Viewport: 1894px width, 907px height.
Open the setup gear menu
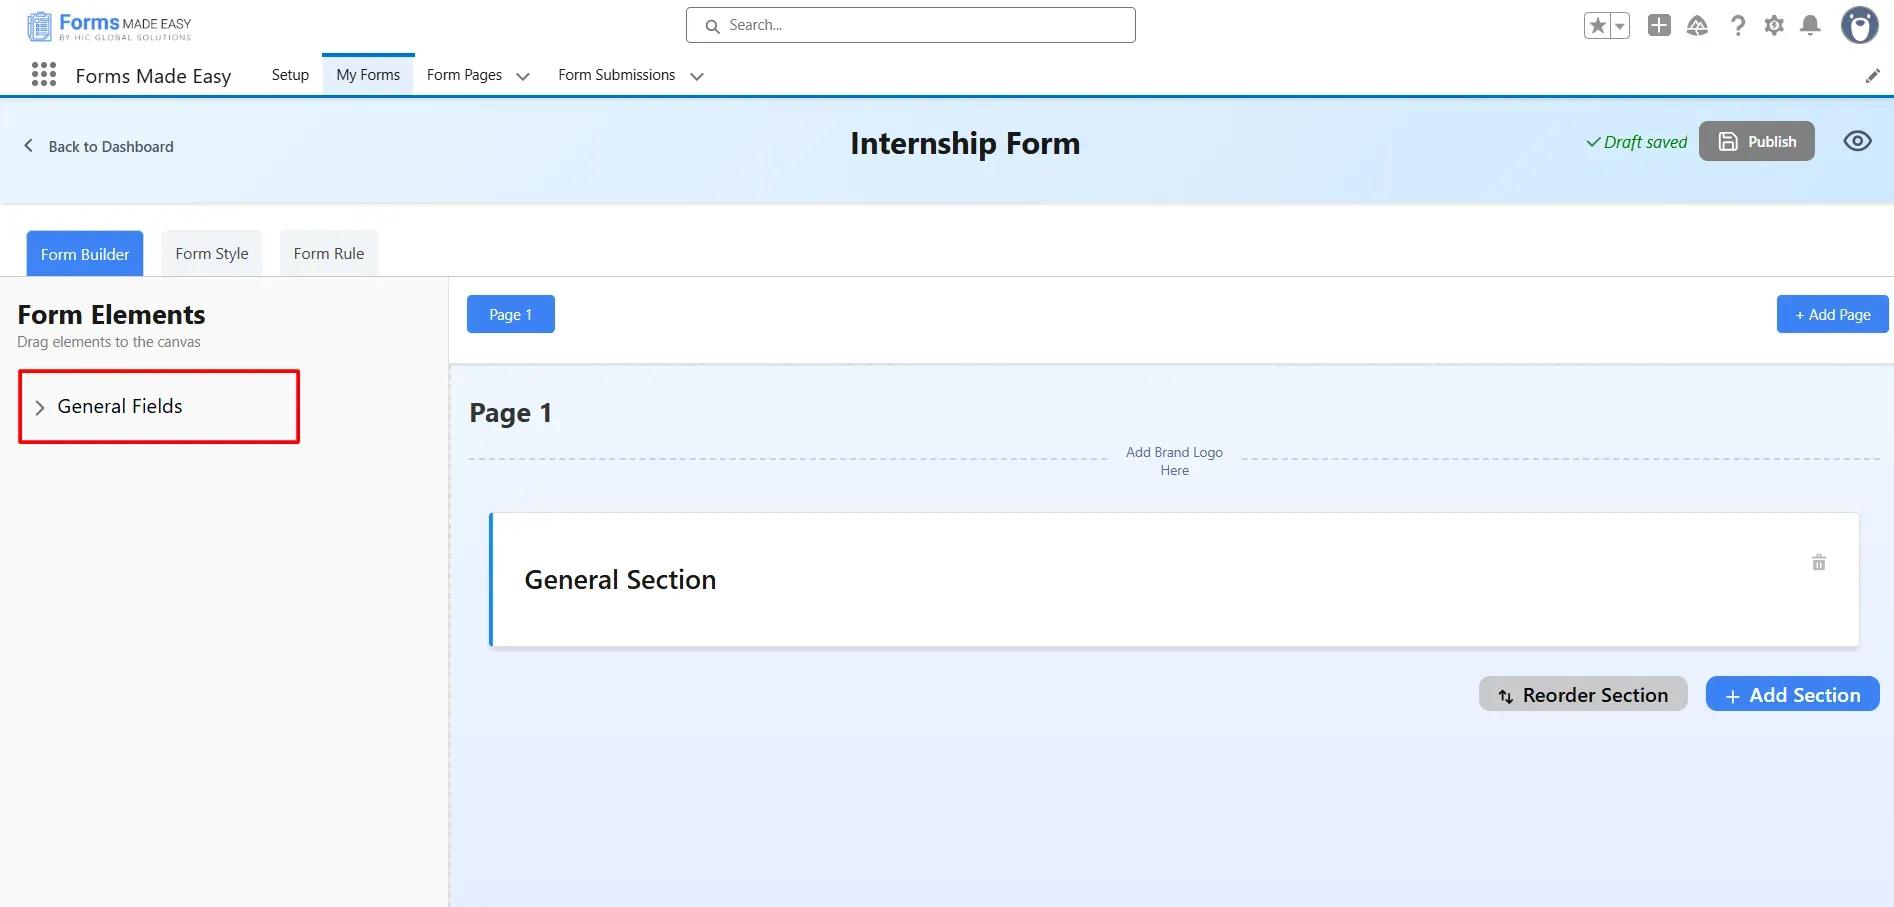pyautogui.click(x=1774, y=26)
